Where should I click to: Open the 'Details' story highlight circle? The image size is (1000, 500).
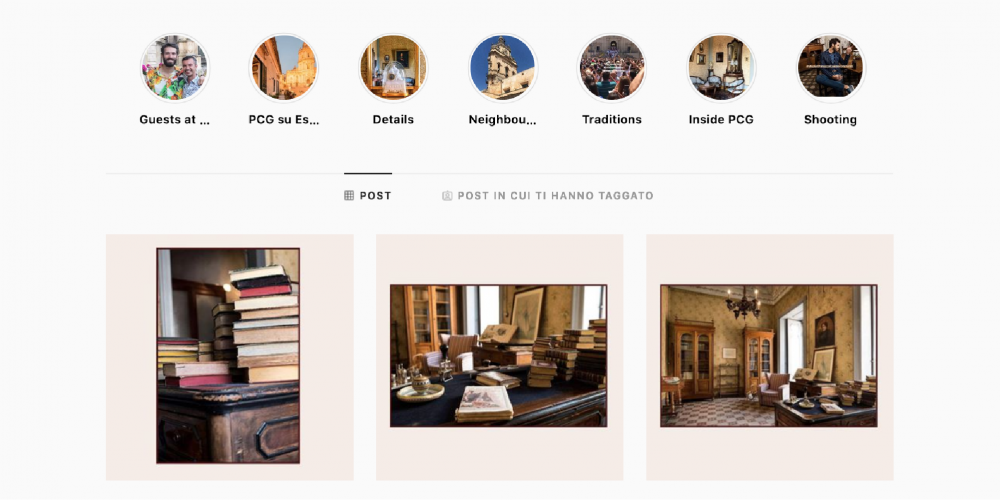pos(393,68)
